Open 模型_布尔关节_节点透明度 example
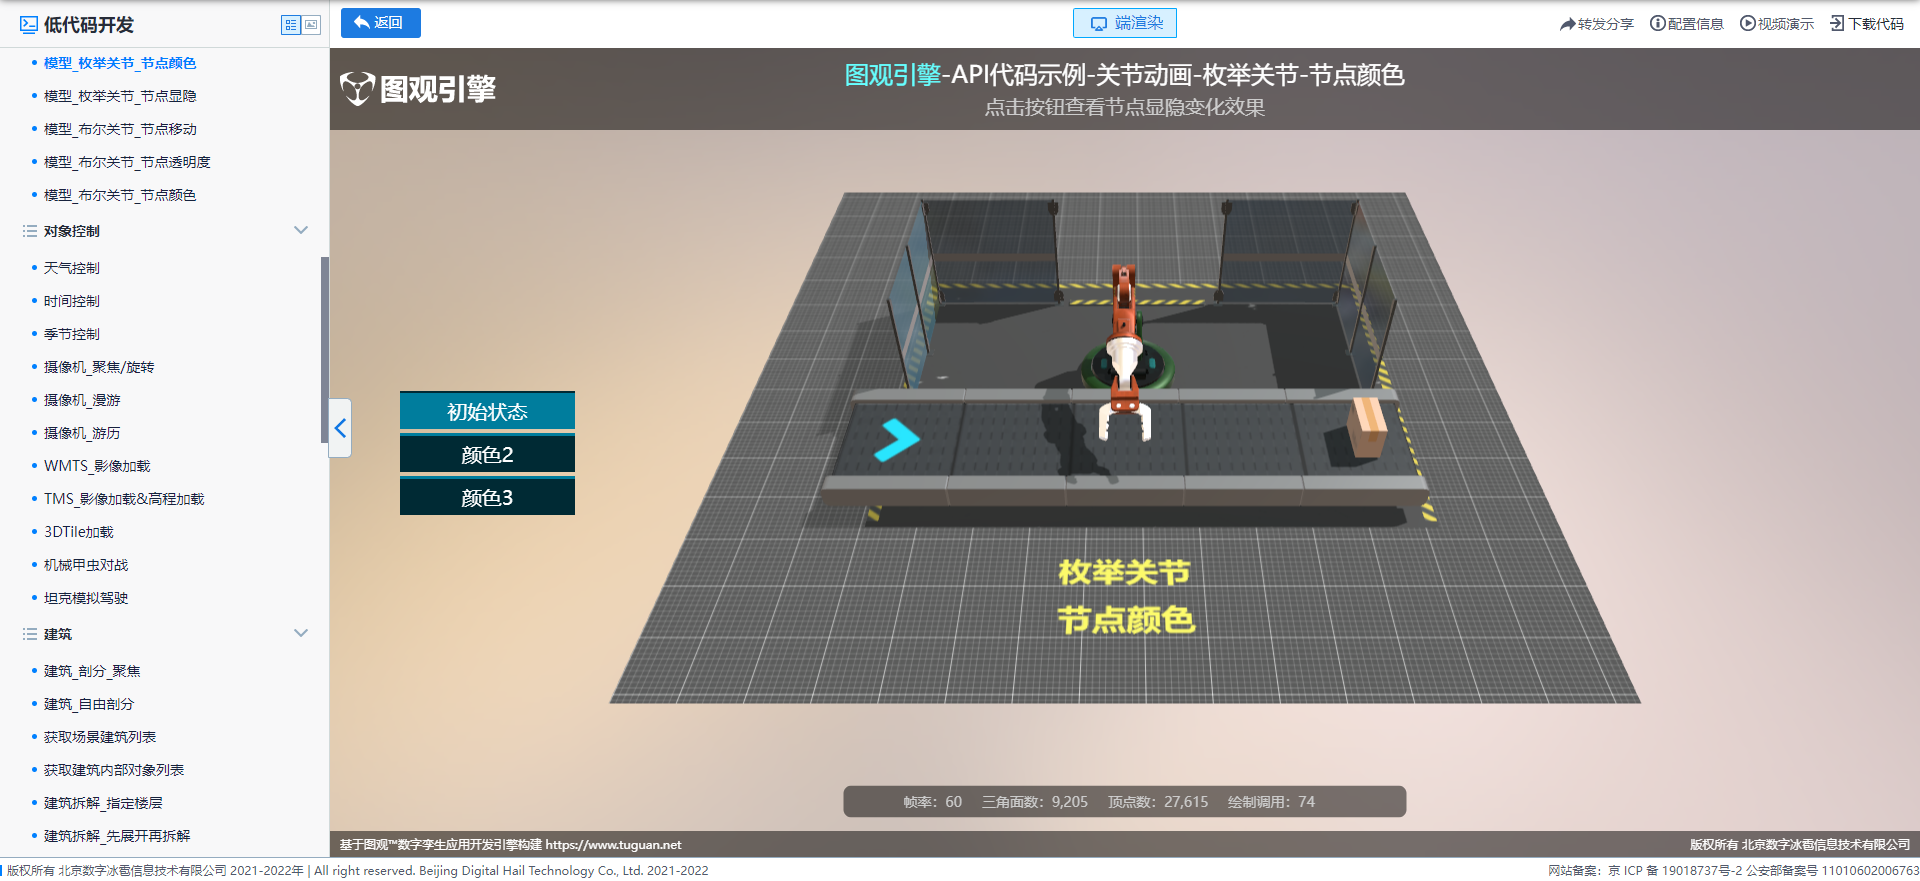This screenshot has width=1920, height=881. click(127, 162)
